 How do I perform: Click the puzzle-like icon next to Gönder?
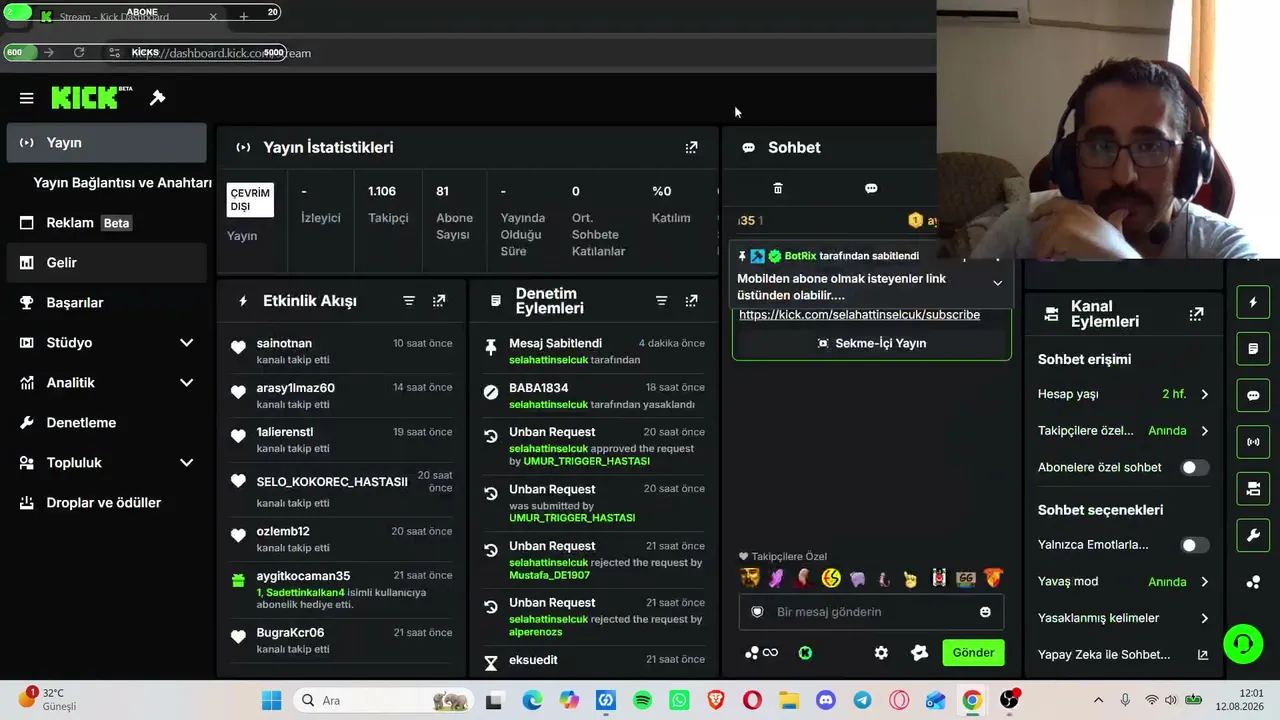click(920, 653)
